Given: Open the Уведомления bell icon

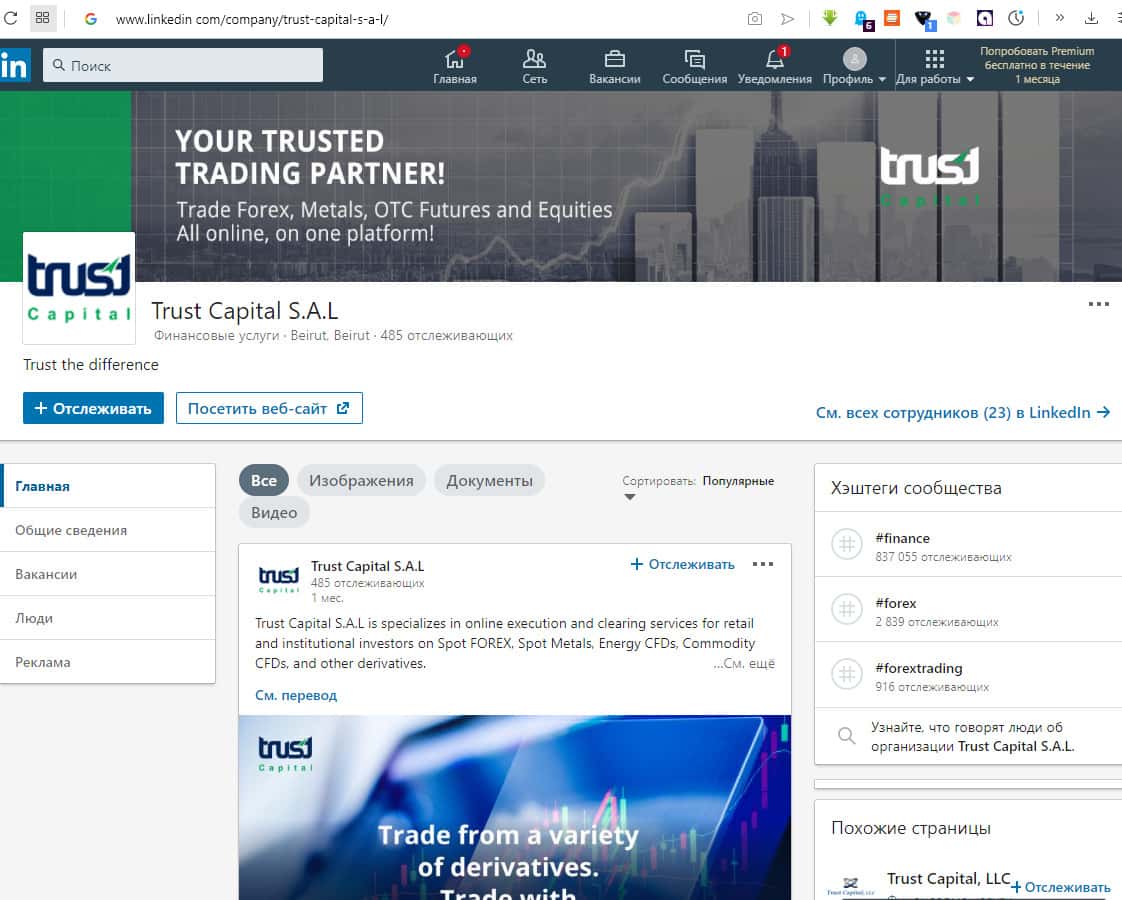Looking at the screenshot, I should (774, 59).
